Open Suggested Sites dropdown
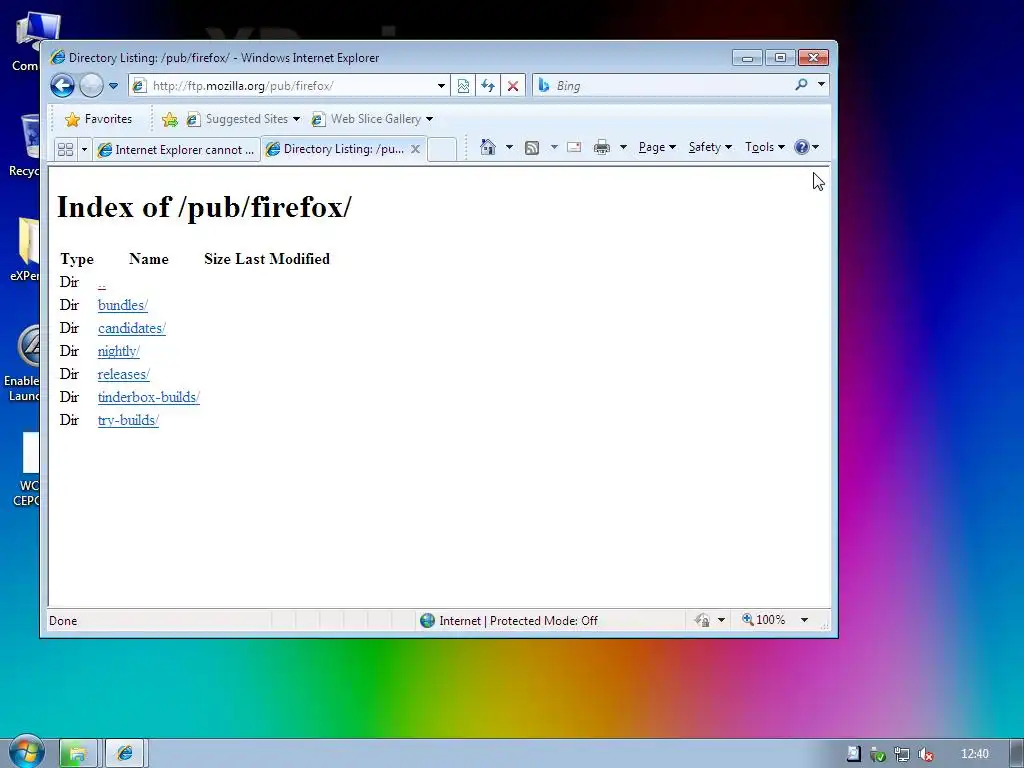1024x768 pixels. coord(243,119)
